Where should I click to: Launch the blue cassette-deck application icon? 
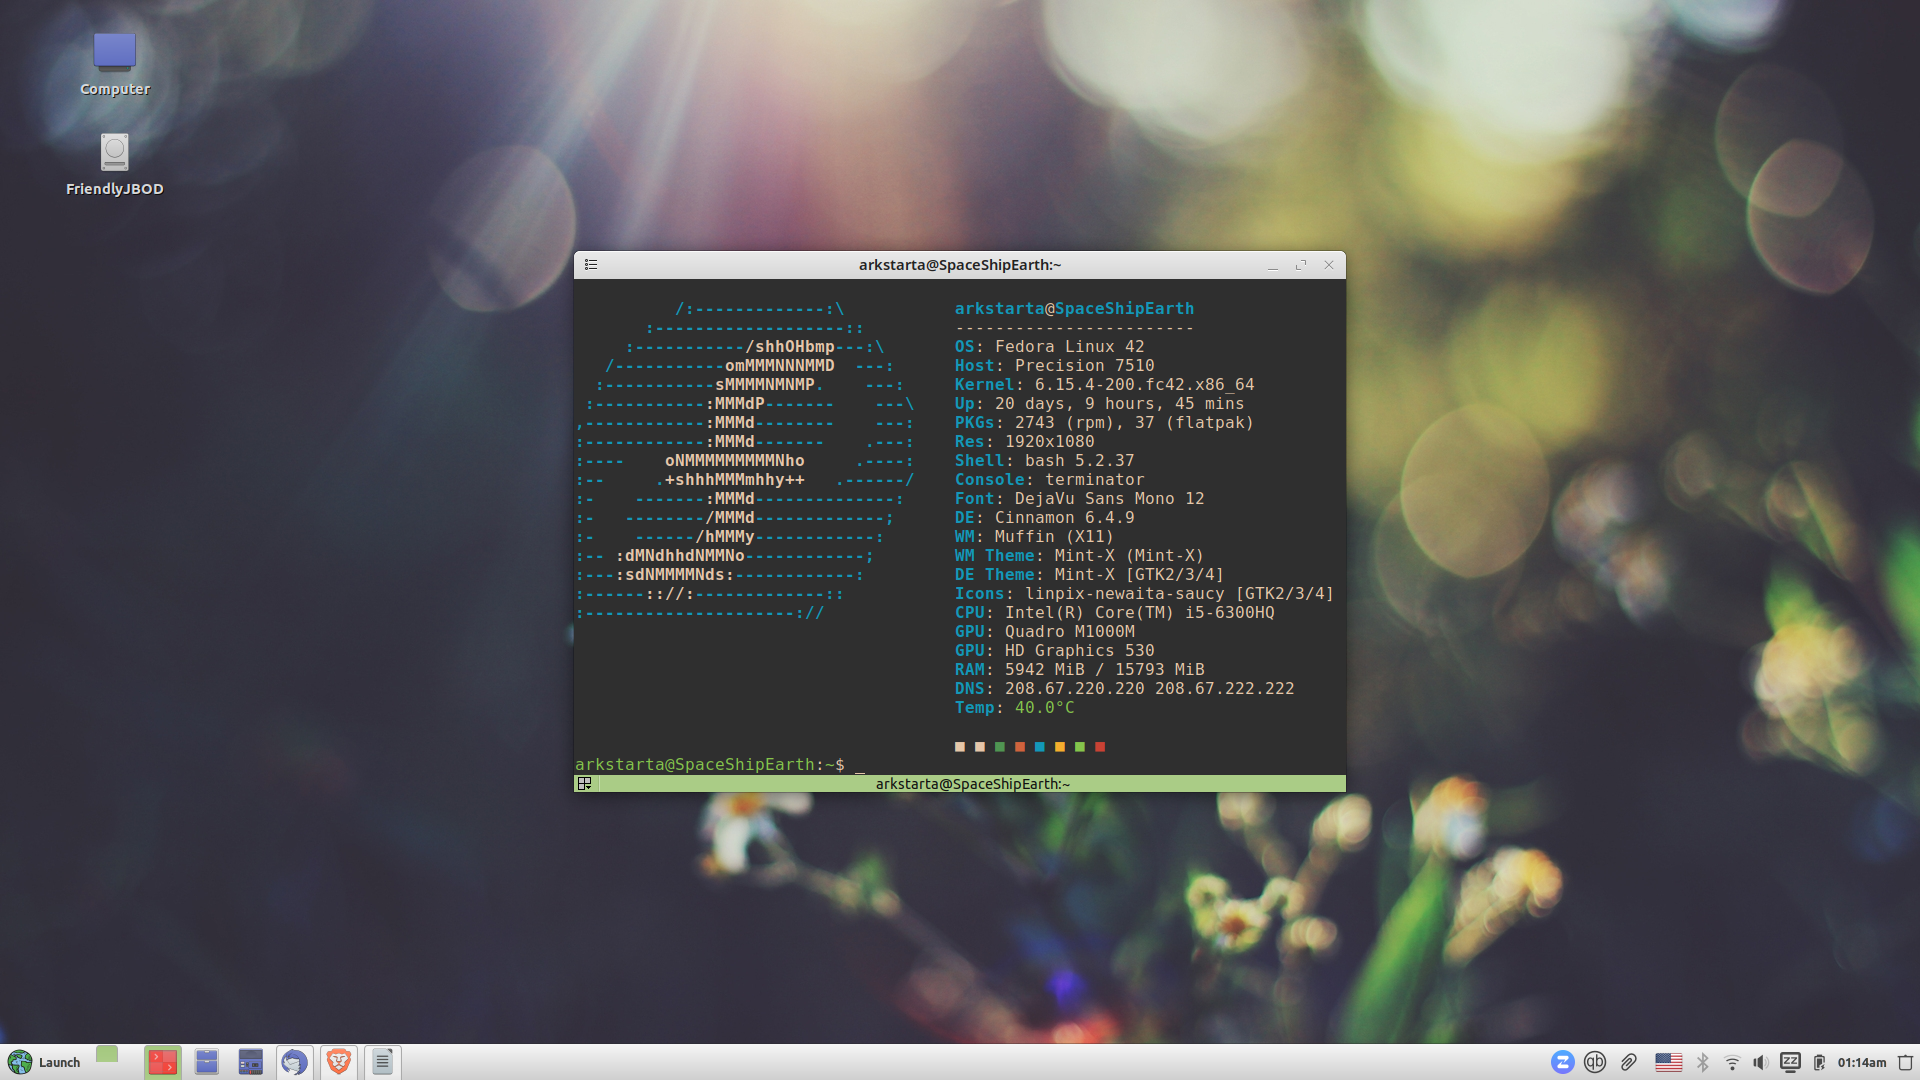pos(250,1062)
